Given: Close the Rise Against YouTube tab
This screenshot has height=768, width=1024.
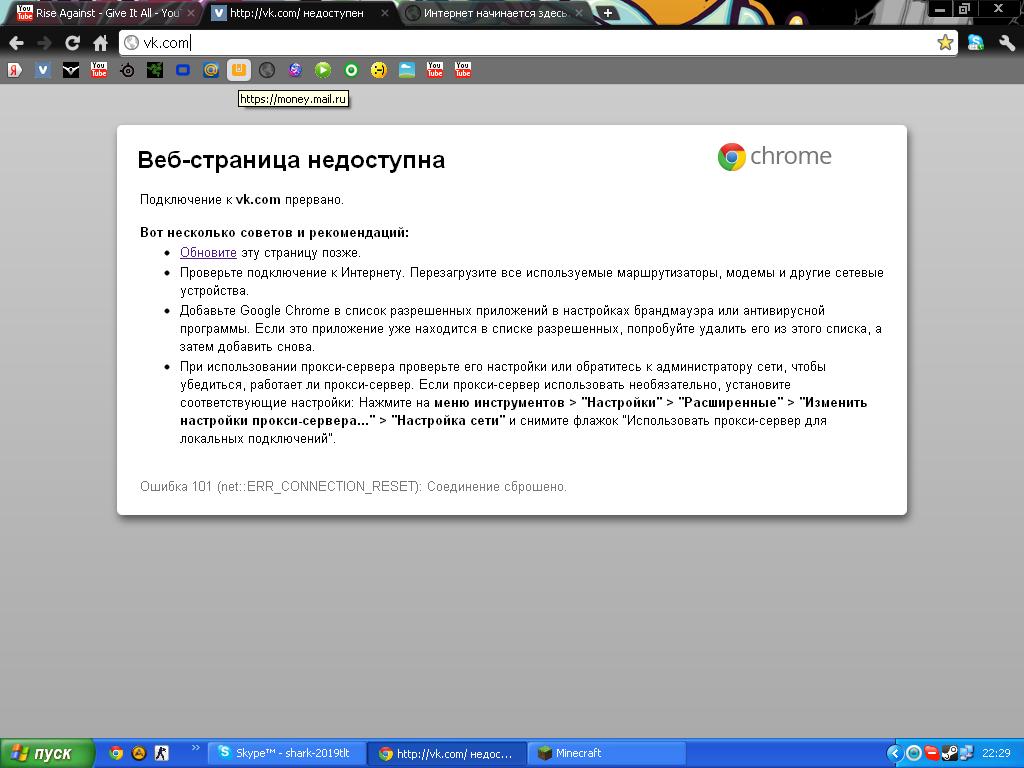Looking at the screenshot, I should click(191, 13).
